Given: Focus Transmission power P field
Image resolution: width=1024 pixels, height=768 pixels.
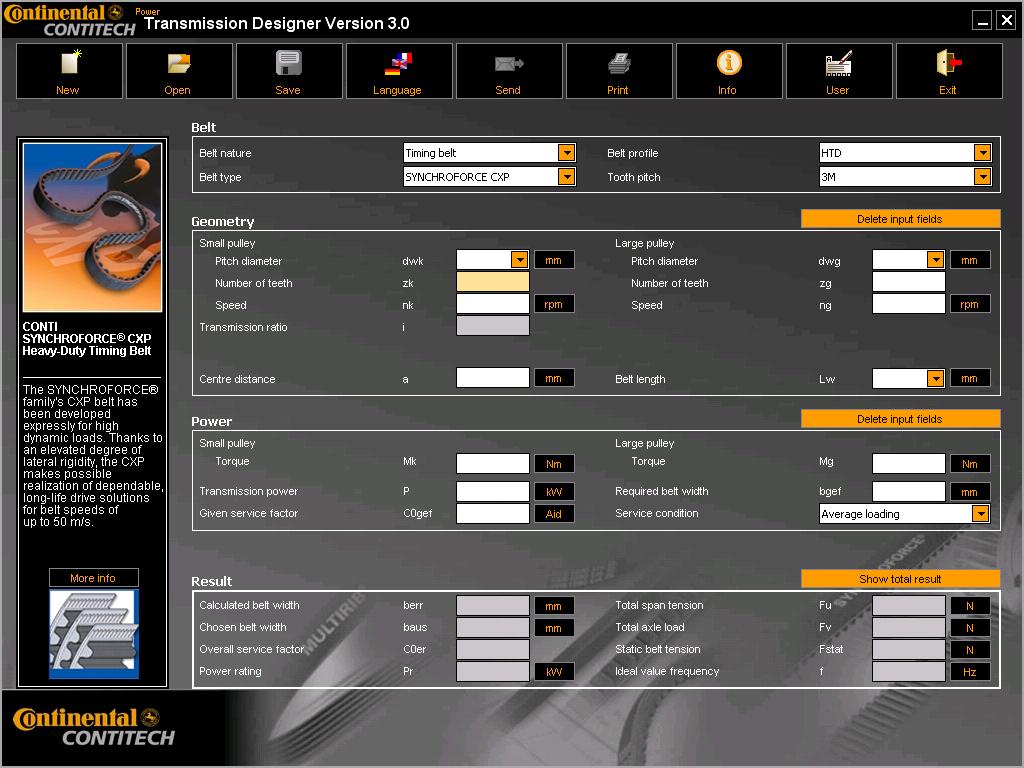Looking at the screenshot, I should tap(492, 492).
